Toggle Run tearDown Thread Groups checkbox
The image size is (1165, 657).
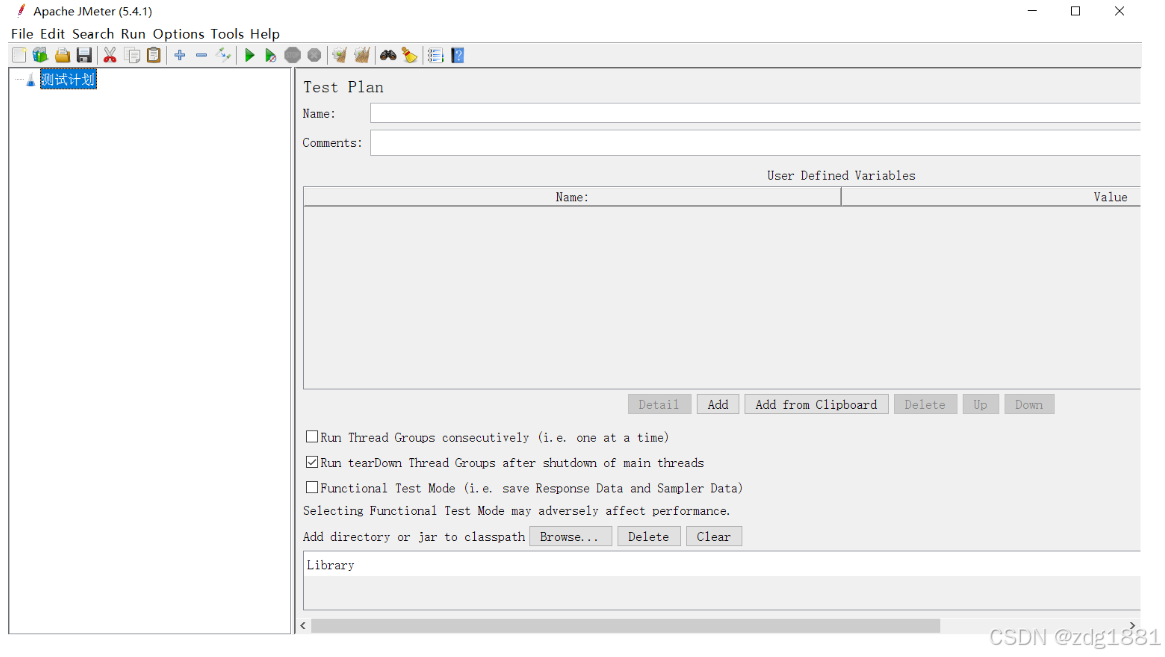[x=312, y=462]
